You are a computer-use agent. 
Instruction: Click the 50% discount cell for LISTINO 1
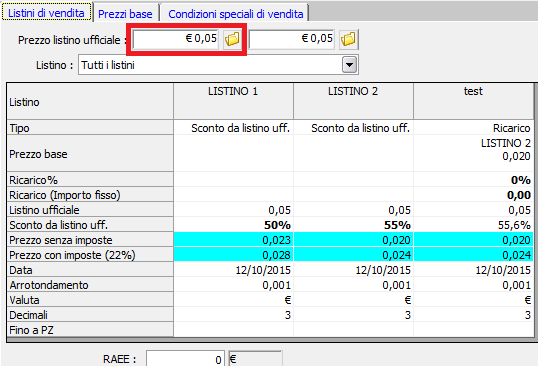pyautogui.click(x=233, y=225)
